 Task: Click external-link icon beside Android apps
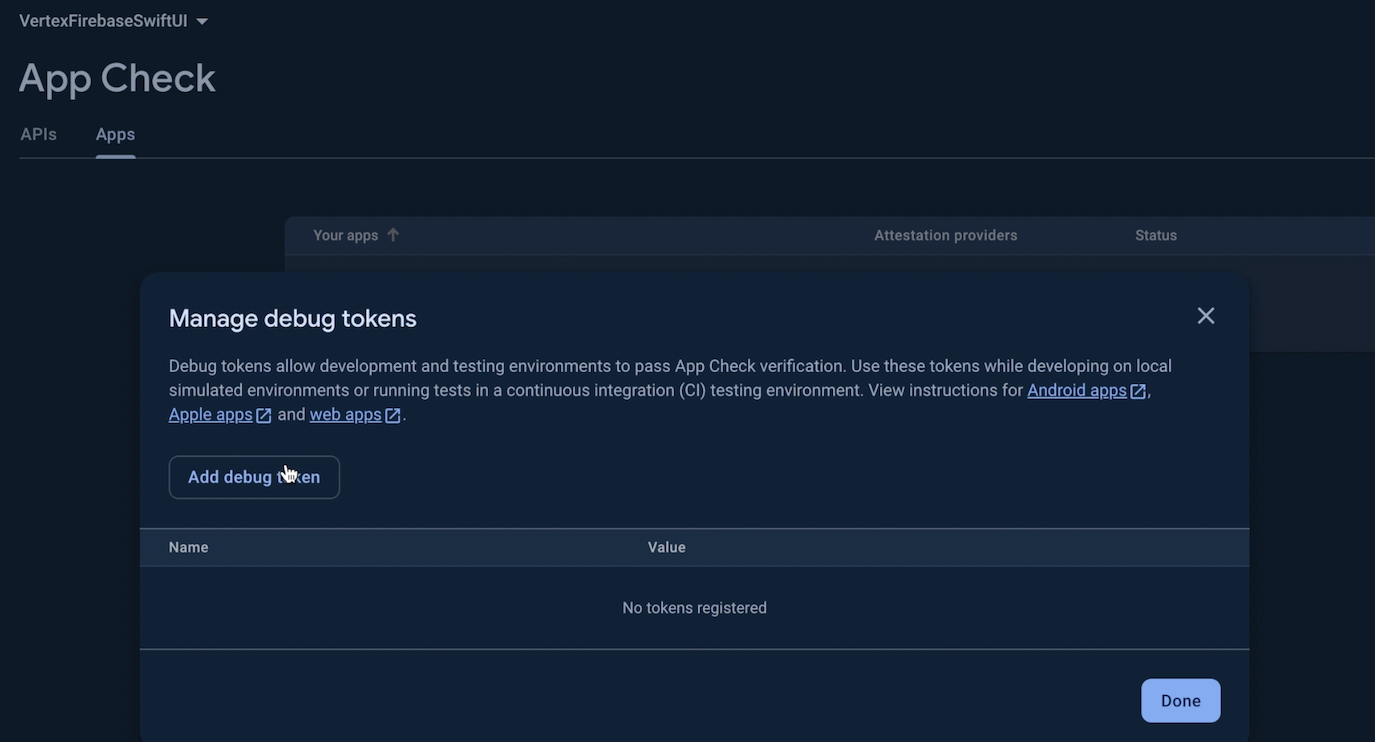pyautogui.click(x=1138, y=391)
